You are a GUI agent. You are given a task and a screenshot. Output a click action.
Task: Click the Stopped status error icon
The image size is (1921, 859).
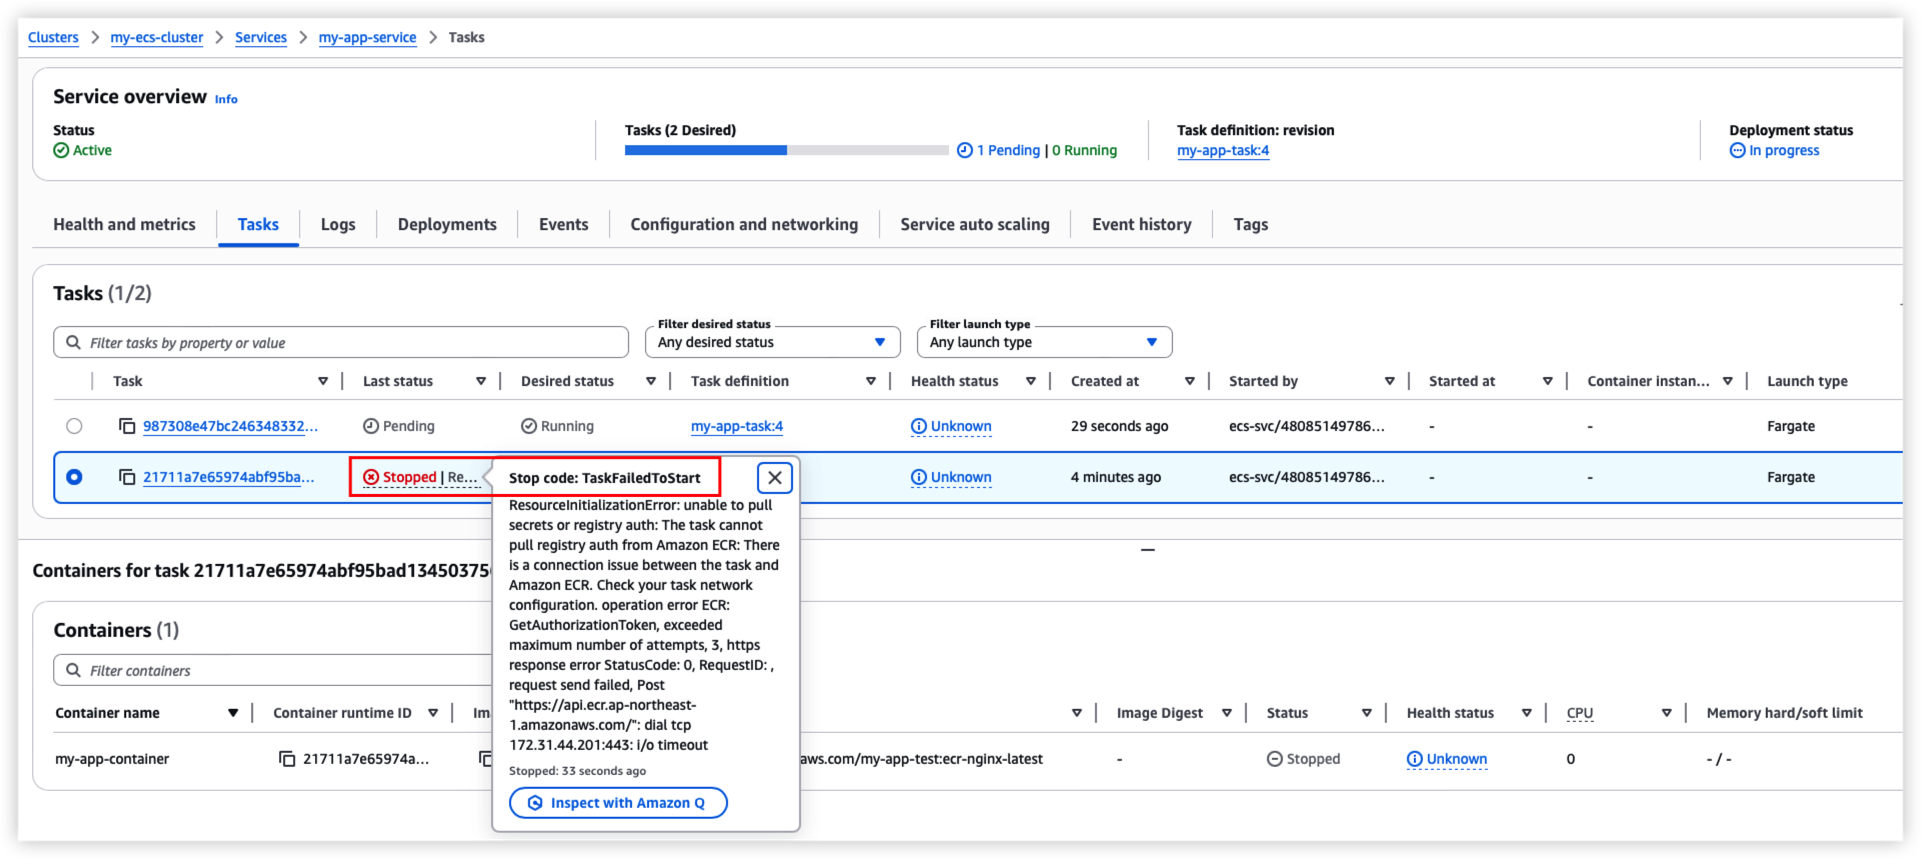coord(371,477)
